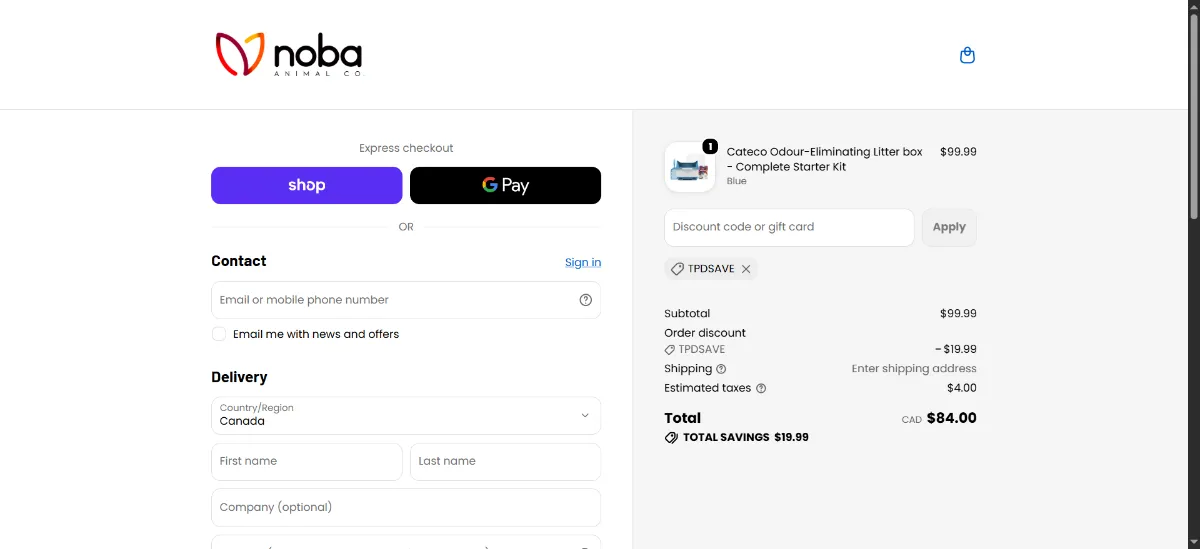
Task: Click the Express checkout label
Action: [x=406, y=148]
